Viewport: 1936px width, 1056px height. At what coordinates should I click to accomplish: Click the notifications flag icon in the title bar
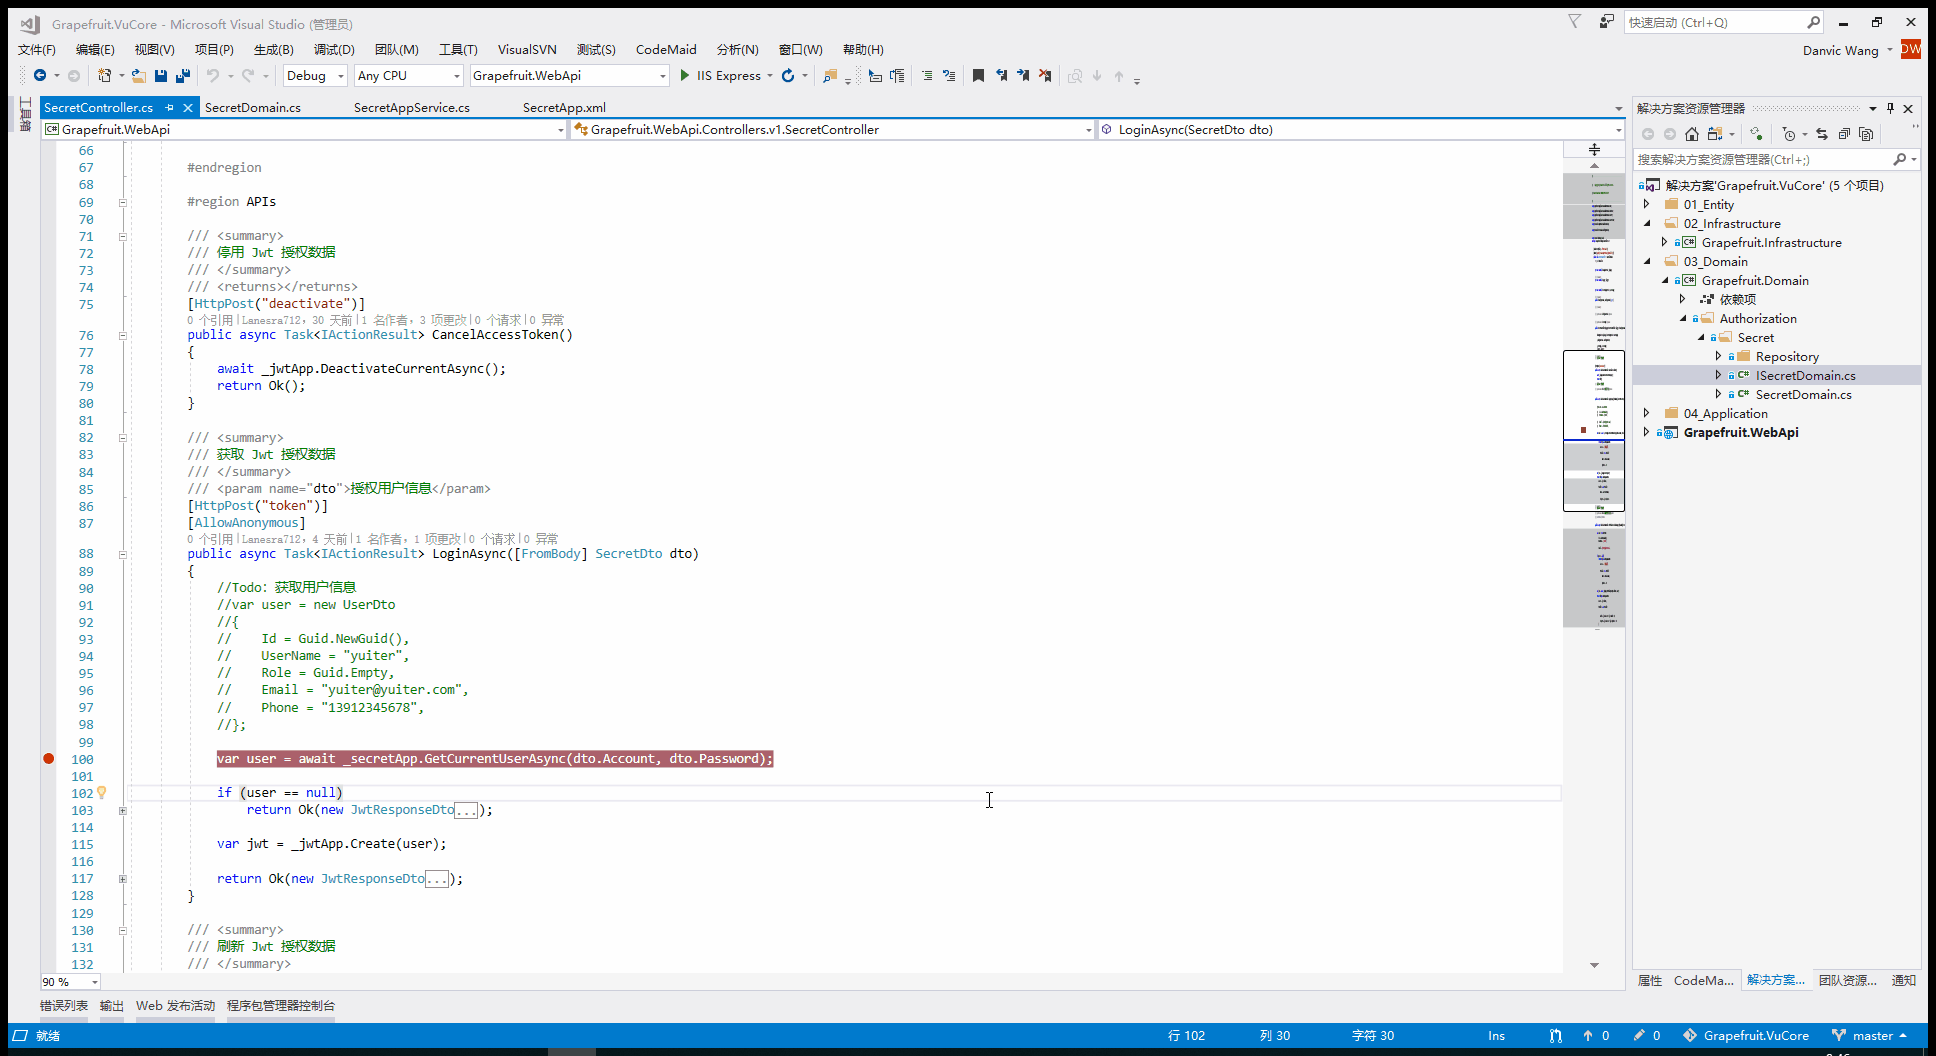pos(1574,22)
